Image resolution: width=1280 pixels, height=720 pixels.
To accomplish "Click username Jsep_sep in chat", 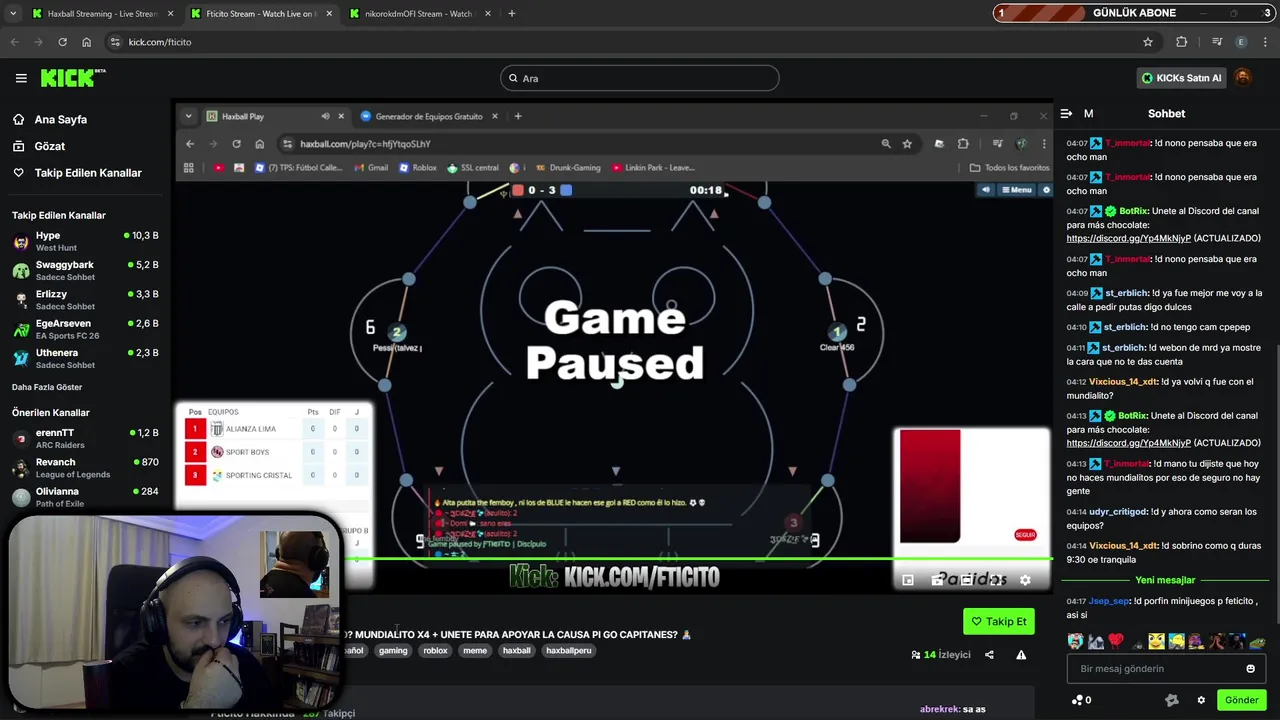I will 1109,601.
